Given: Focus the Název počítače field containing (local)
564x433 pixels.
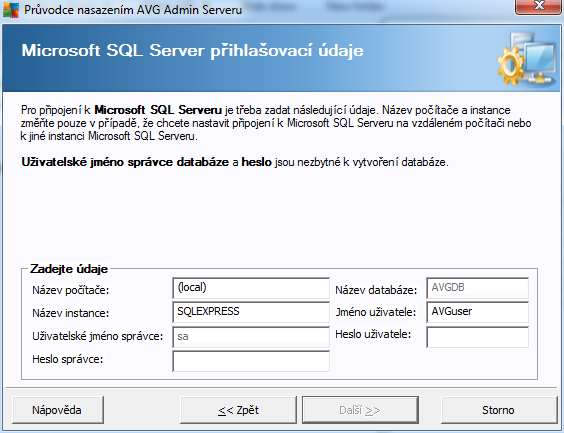Looking at the screenshot, I should point(251,288).
